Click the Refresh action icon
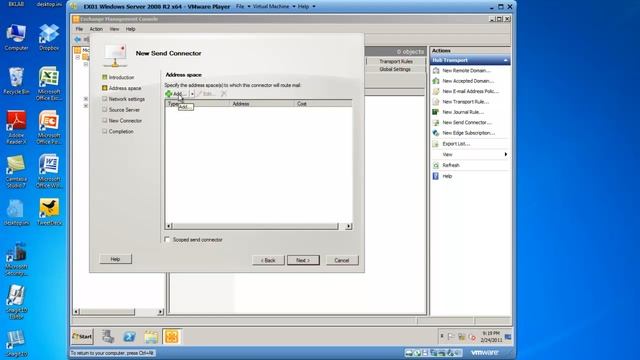The image size is (640, 360). (436, 165)
